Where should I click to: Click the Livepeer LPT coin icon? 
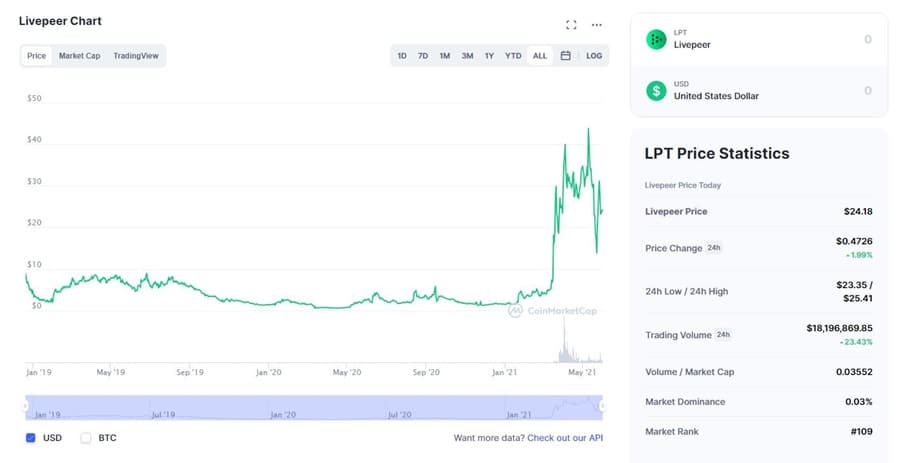[656, 39]
